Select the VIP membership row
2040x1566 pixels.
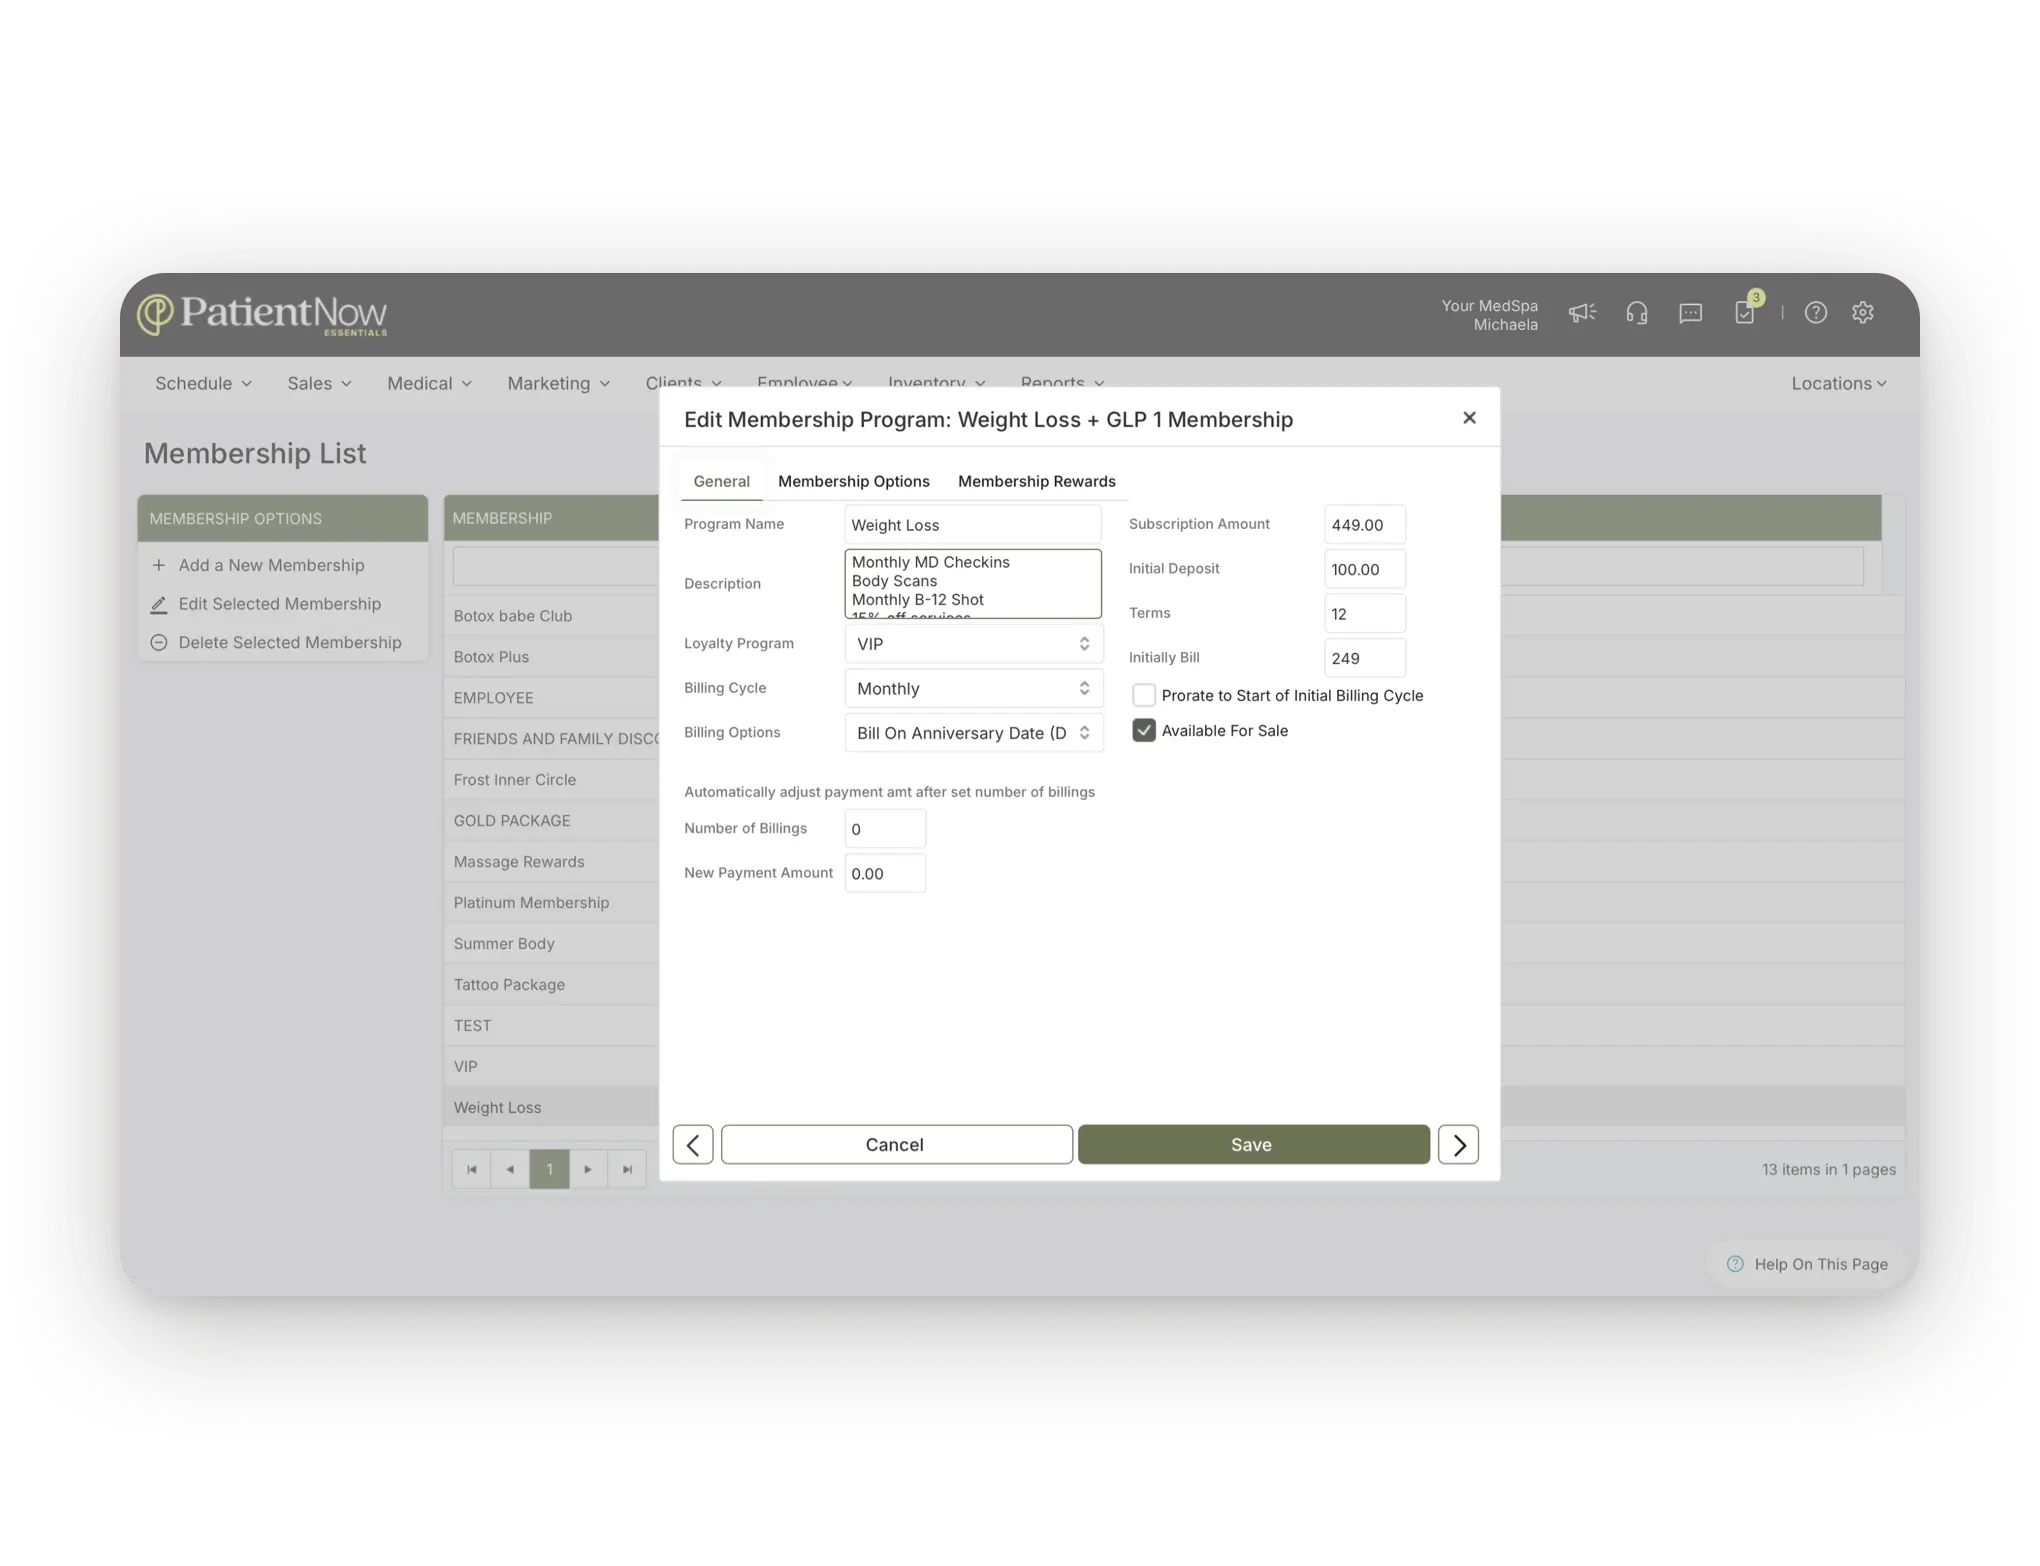pos(551,1067)
